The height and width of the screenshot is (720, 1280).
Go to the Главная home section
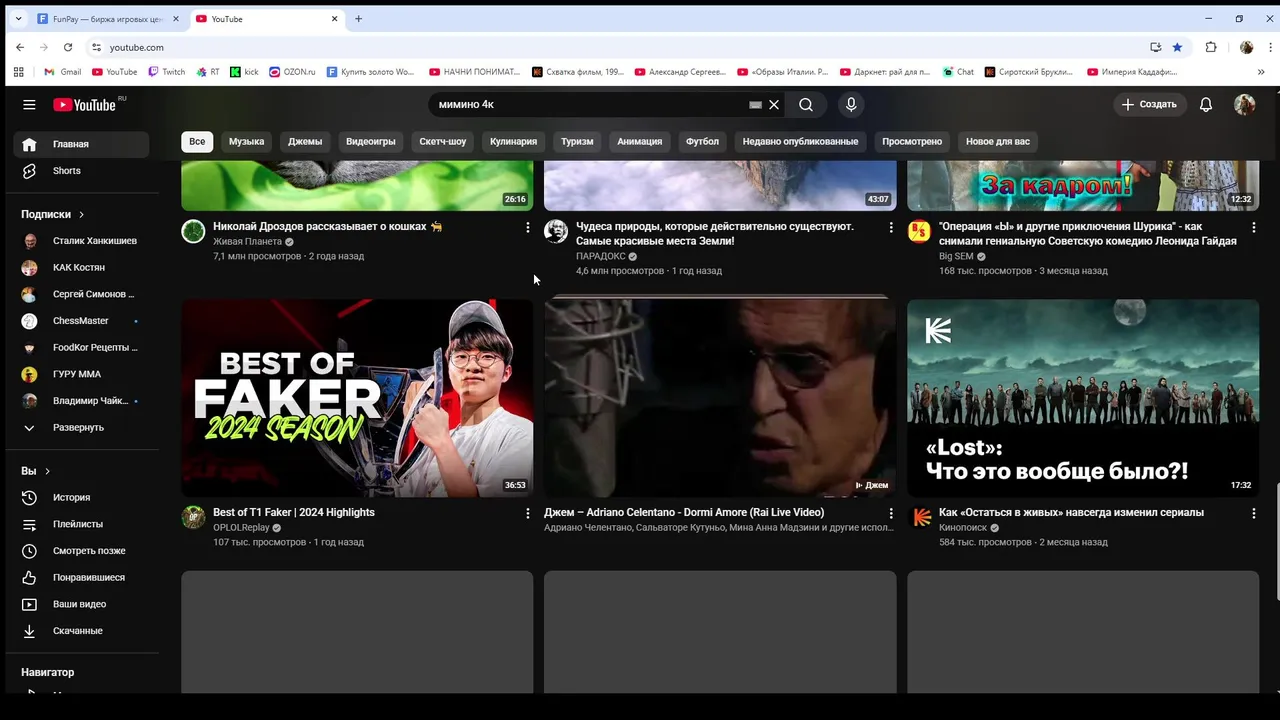(x=81, y=144)
